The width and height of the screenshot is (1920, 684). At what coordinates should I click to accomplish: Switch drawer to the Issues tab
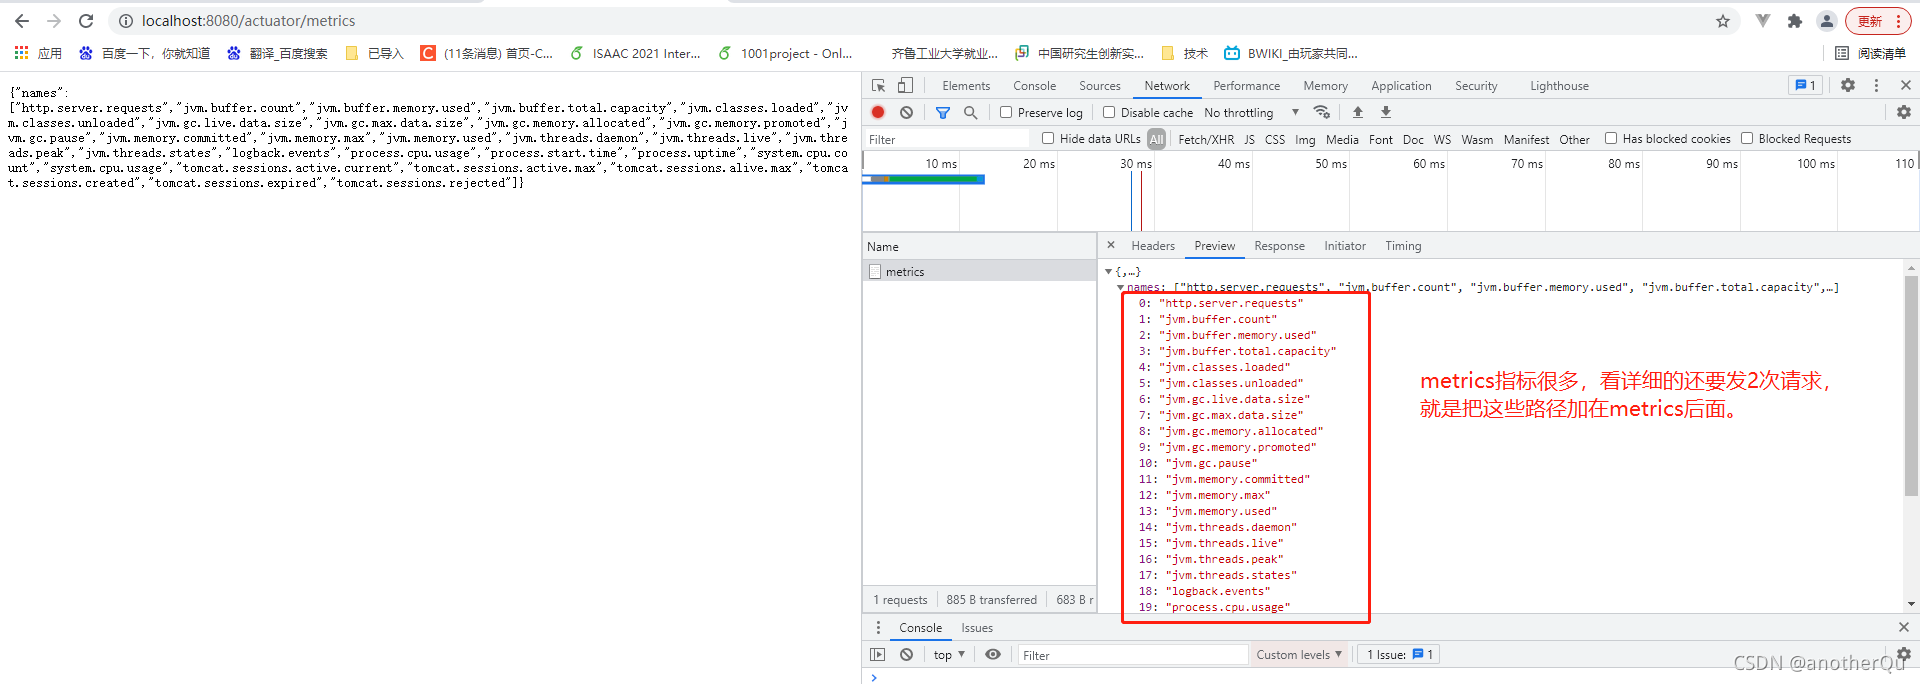[977, 628]
